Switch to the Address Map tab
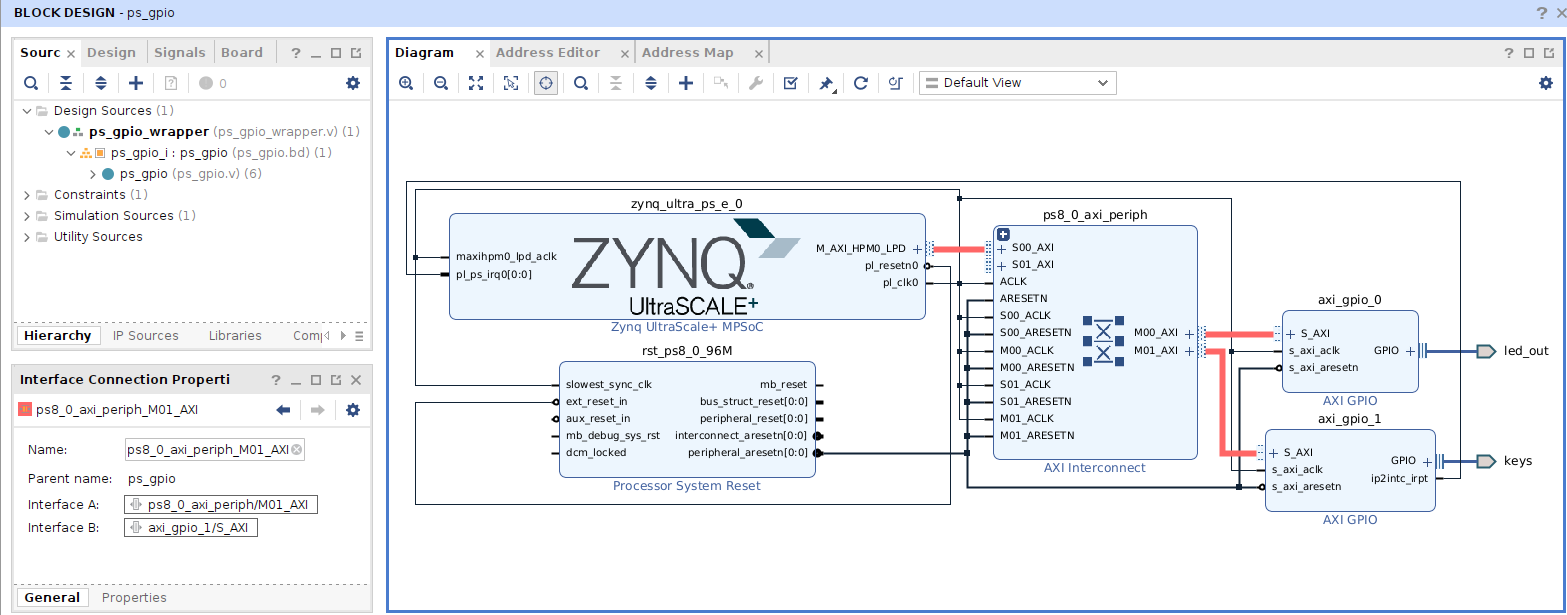Viewport: 1567px width, 615px height. click(x=688, y=53)
